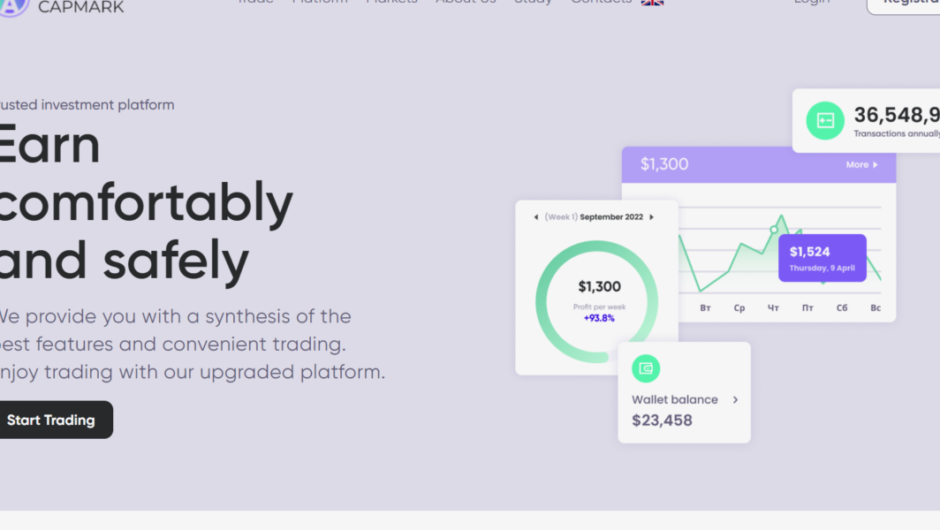
Task: Open the Platform menu item
Action: coord(320,3)
